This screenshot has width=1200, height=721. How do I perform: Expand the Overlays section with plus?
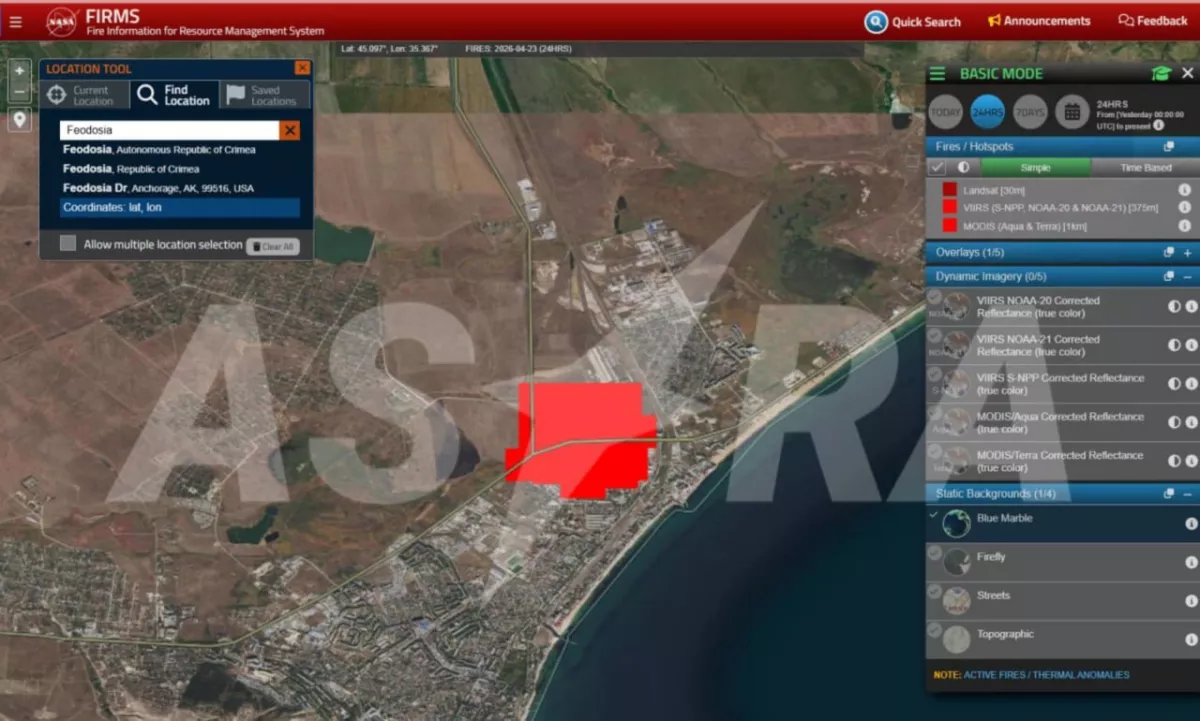coord(1187,253)
